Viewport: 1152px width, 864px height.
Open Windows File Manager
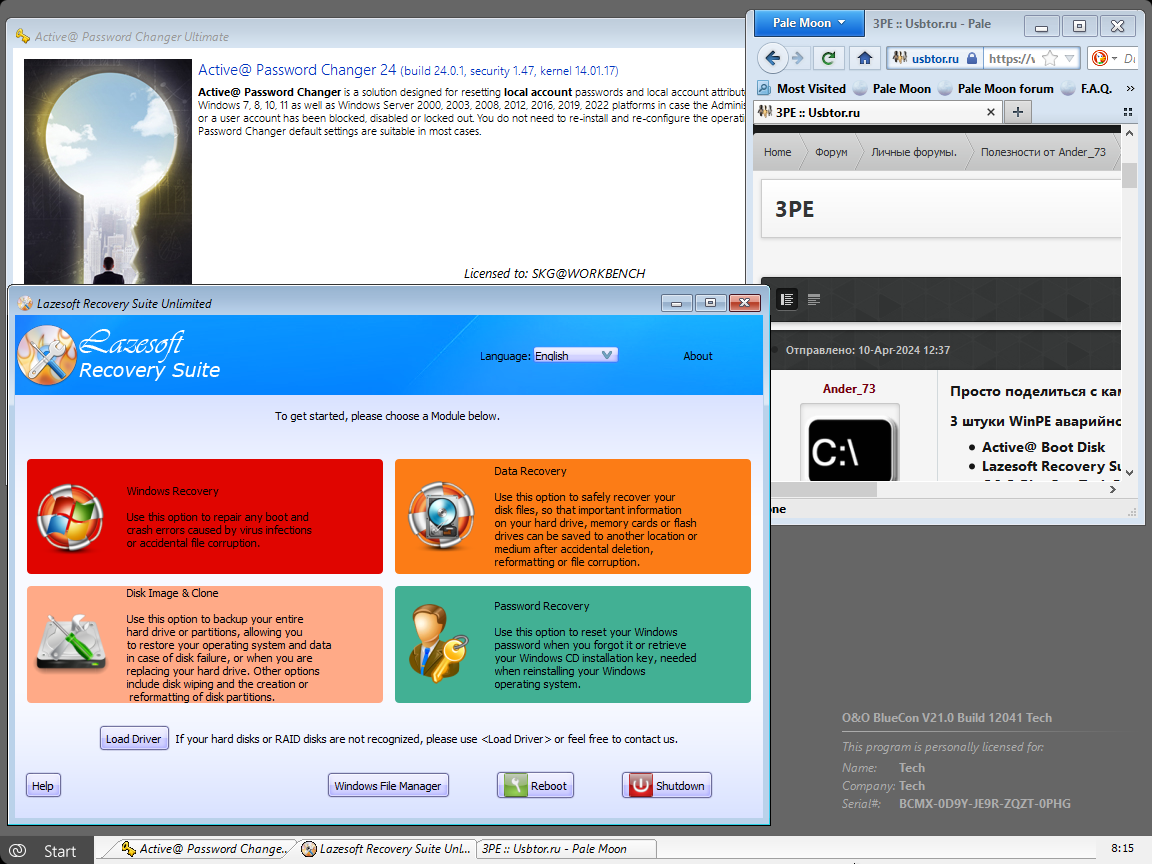point(388,786)
